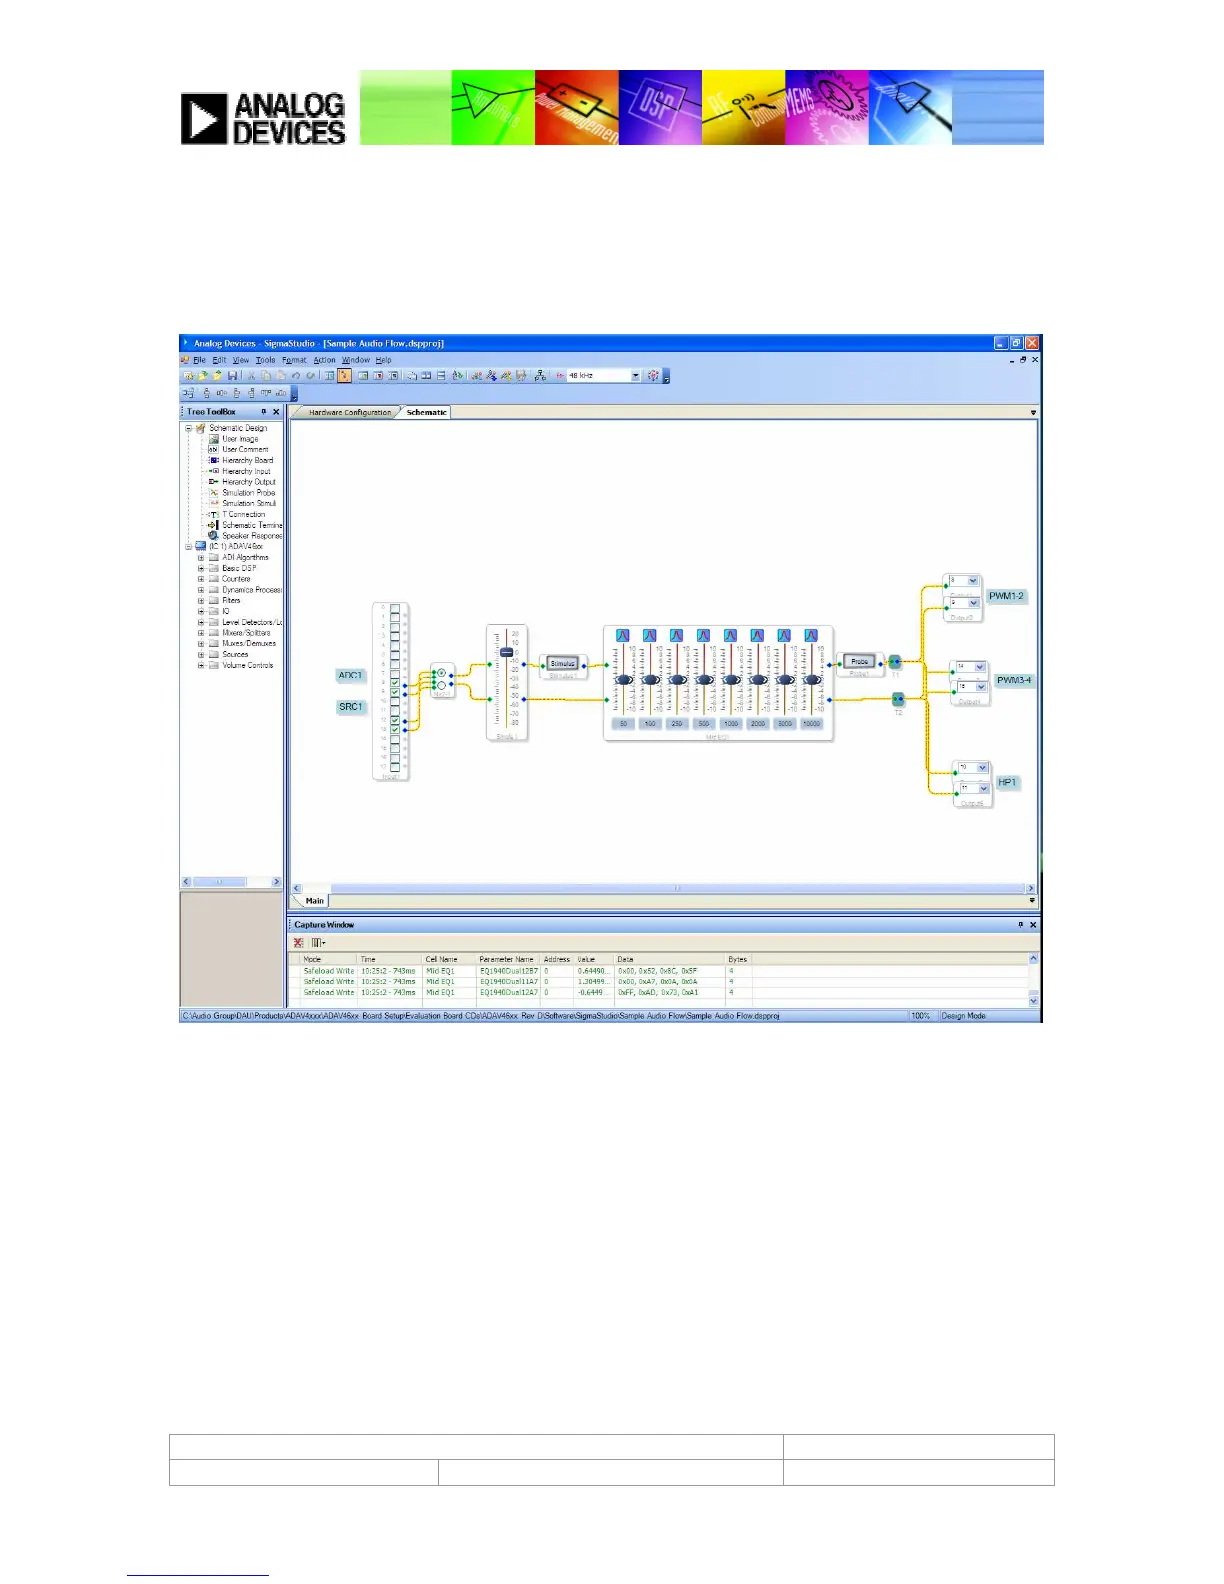This screenshot has width=1224, height=1584.
Task: Toggle input channel 12 checkbox
Action: click(395, 720)
